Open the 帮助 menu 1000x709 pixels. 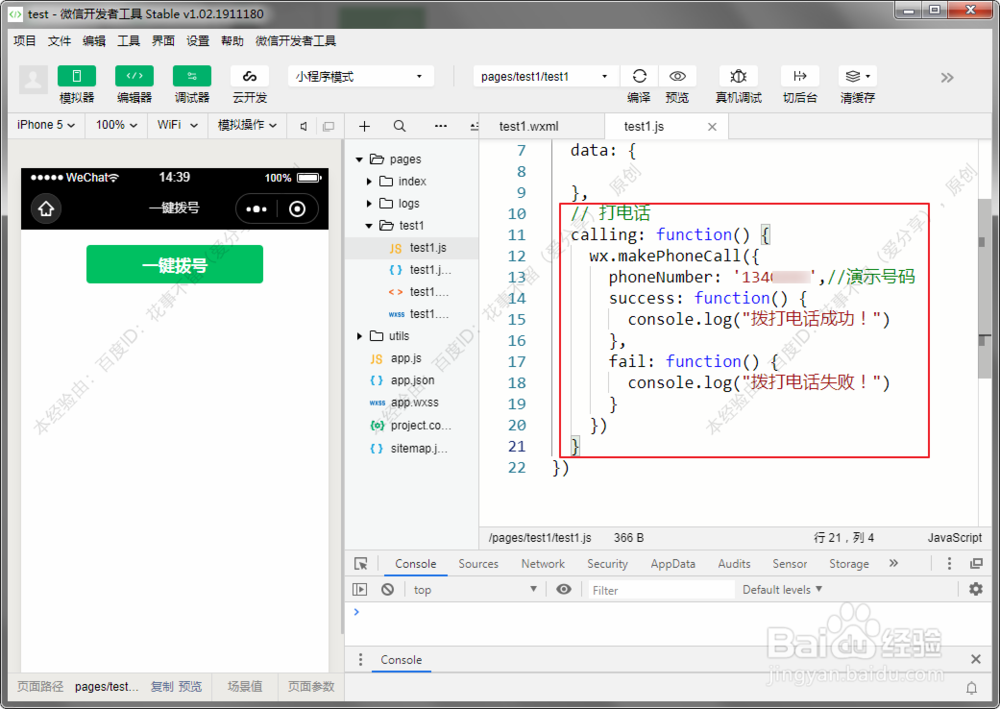[232, 41]
